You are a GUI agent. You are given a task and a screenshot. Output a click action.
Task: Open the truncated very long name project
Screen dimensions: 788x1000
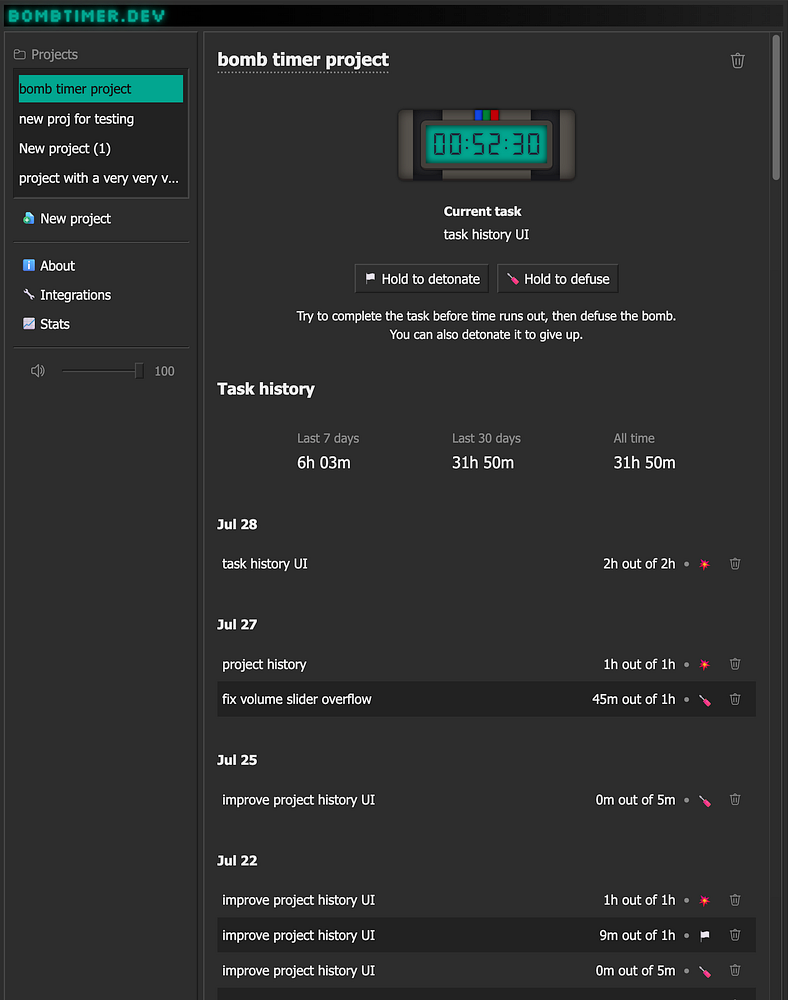tap(99, 178)
